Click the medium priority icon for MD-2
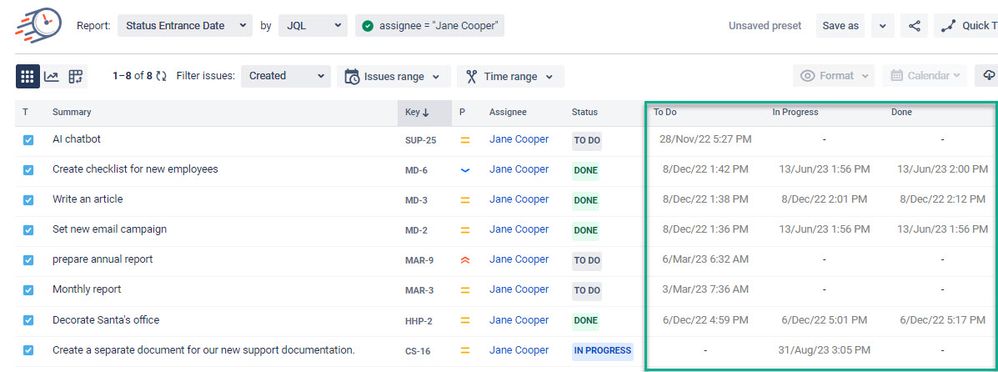 (x=465, y=230)
